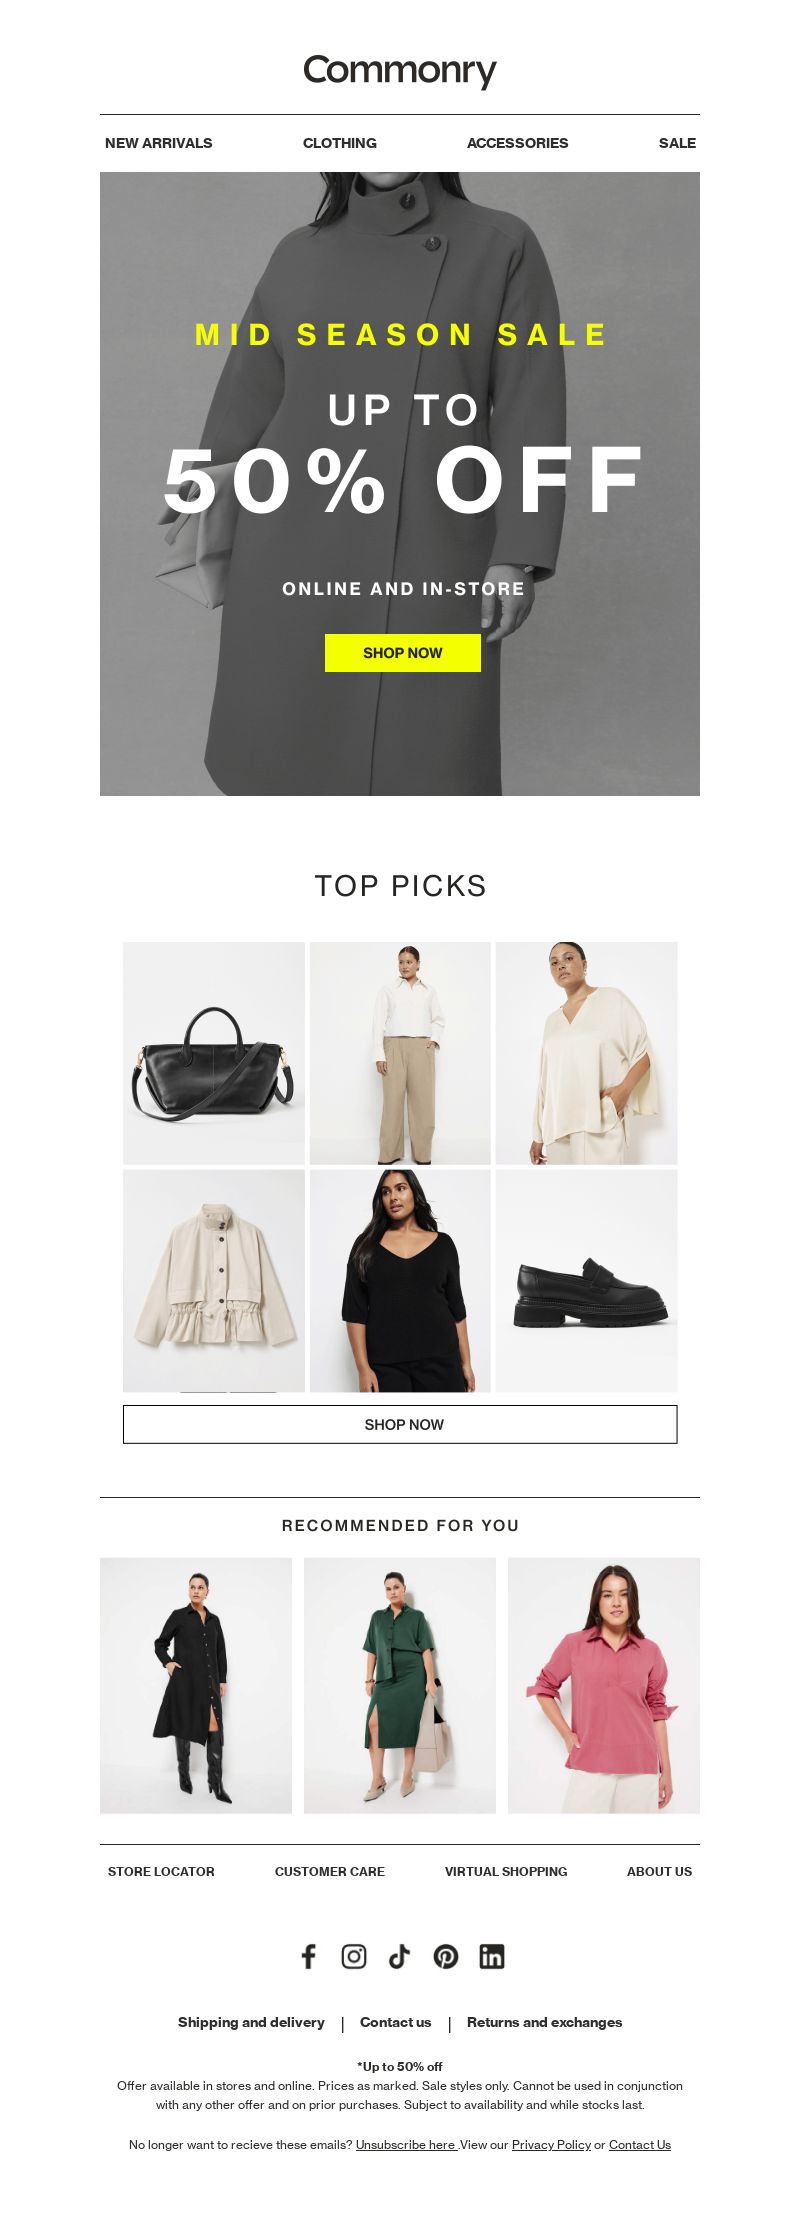Open the Facebook social icon

pos(309,1956)
